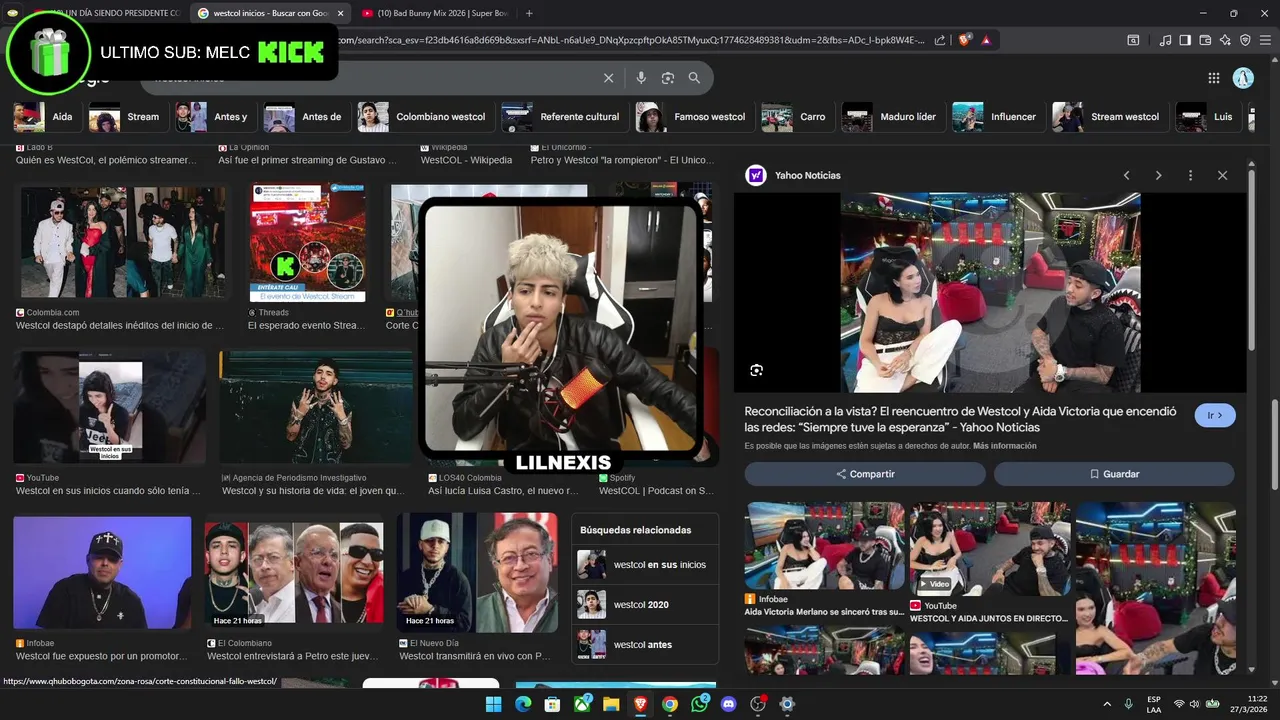Open related search westcol 2020
Image resolution: width=1280 pixels, height=720 pixels.
(645, 605)
